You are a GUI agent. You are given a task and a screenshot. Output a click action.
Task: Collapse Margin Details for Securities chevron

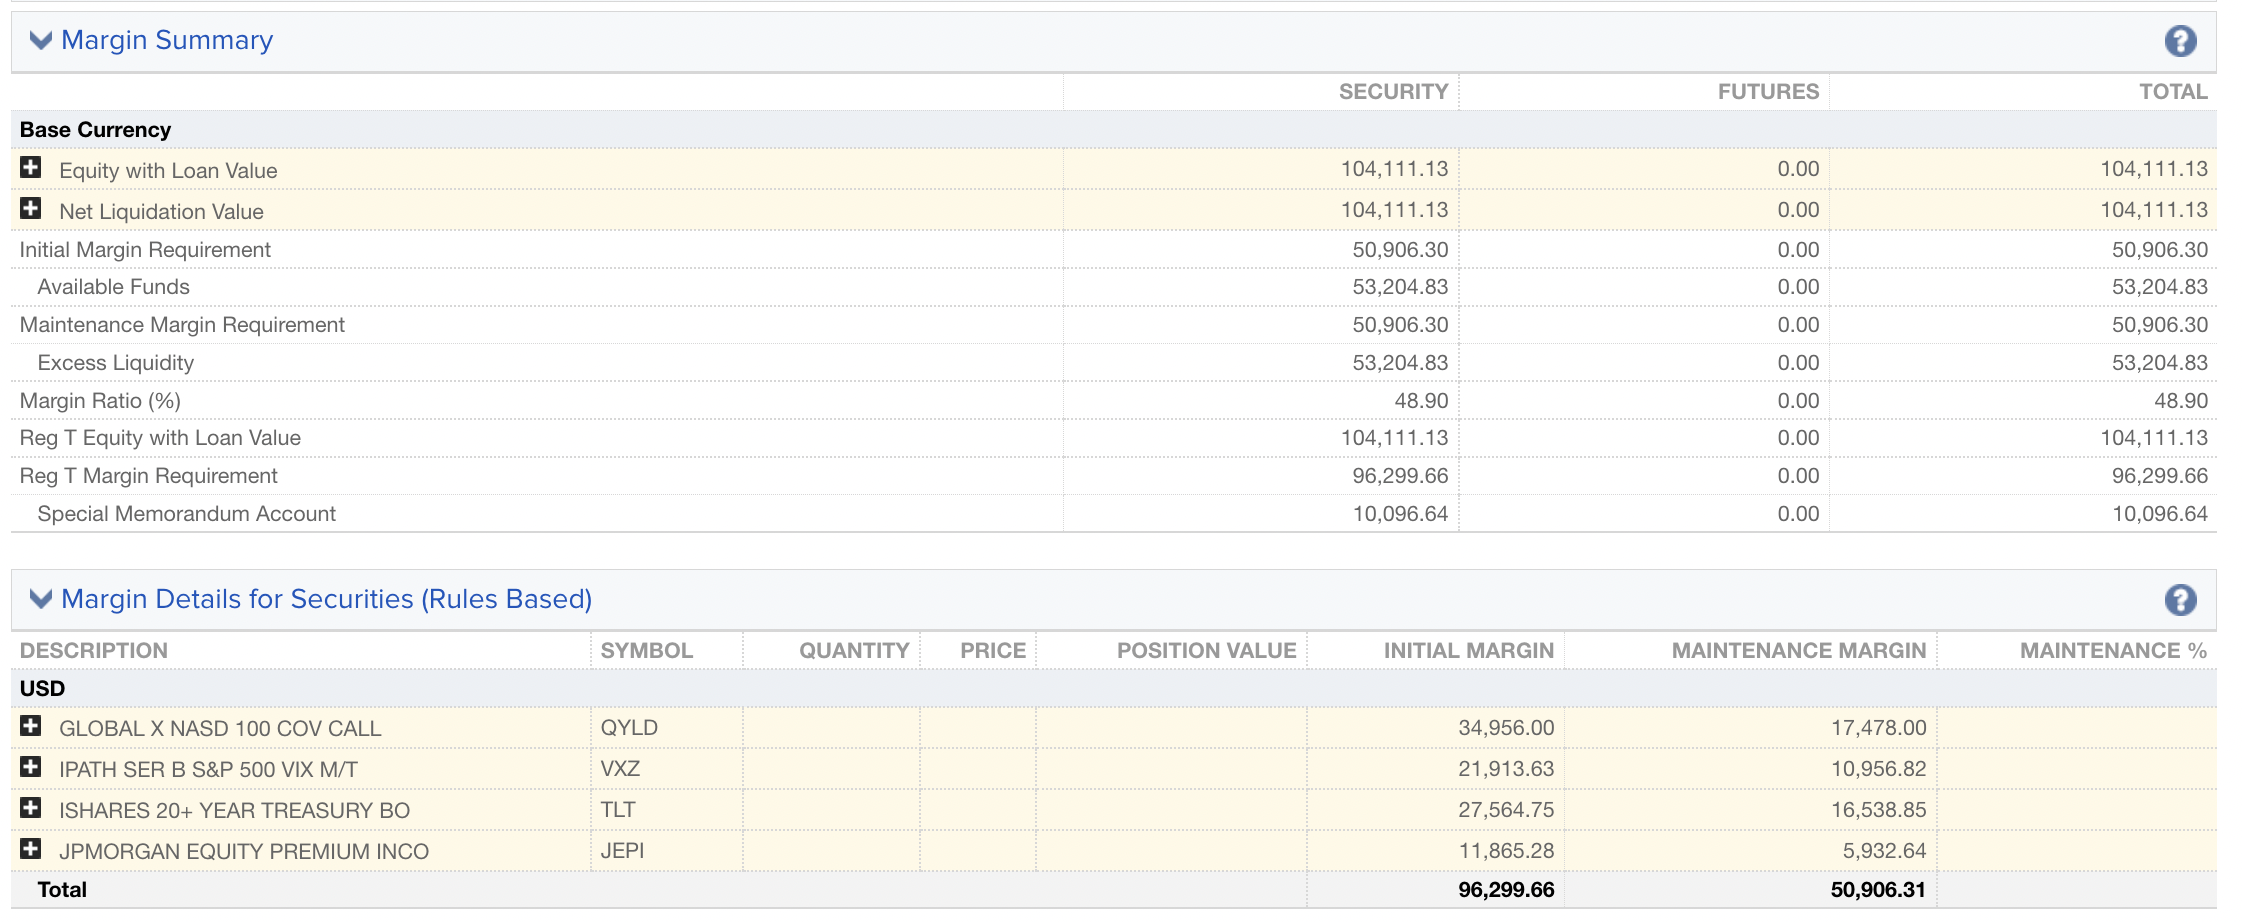pyautogui.click(x=40, y=599)
